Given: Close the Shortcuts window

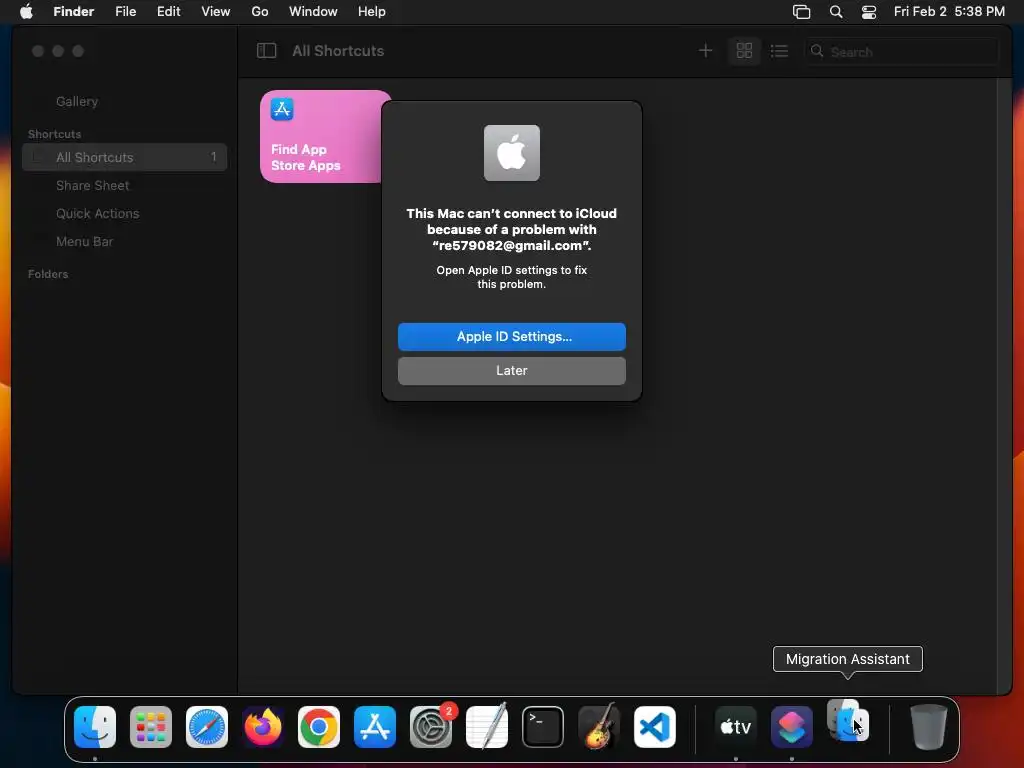Looking at the screenshot, I should click(x=38, y=51).
